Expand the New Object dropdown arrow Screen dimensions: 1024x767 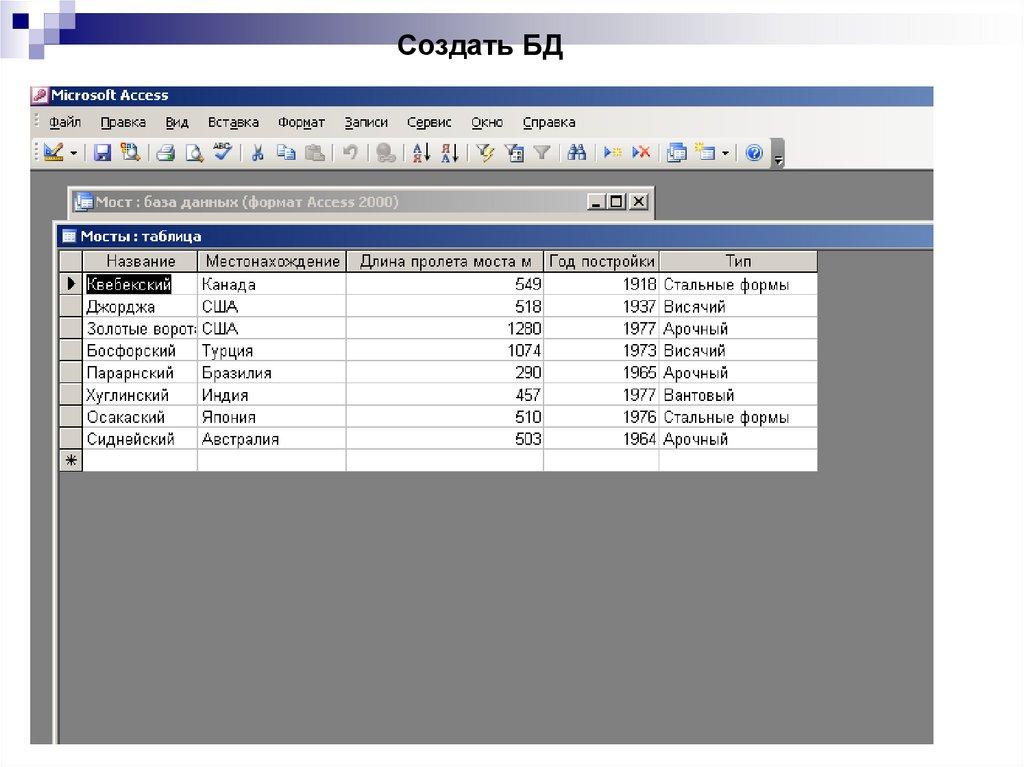tap(726, 153)
